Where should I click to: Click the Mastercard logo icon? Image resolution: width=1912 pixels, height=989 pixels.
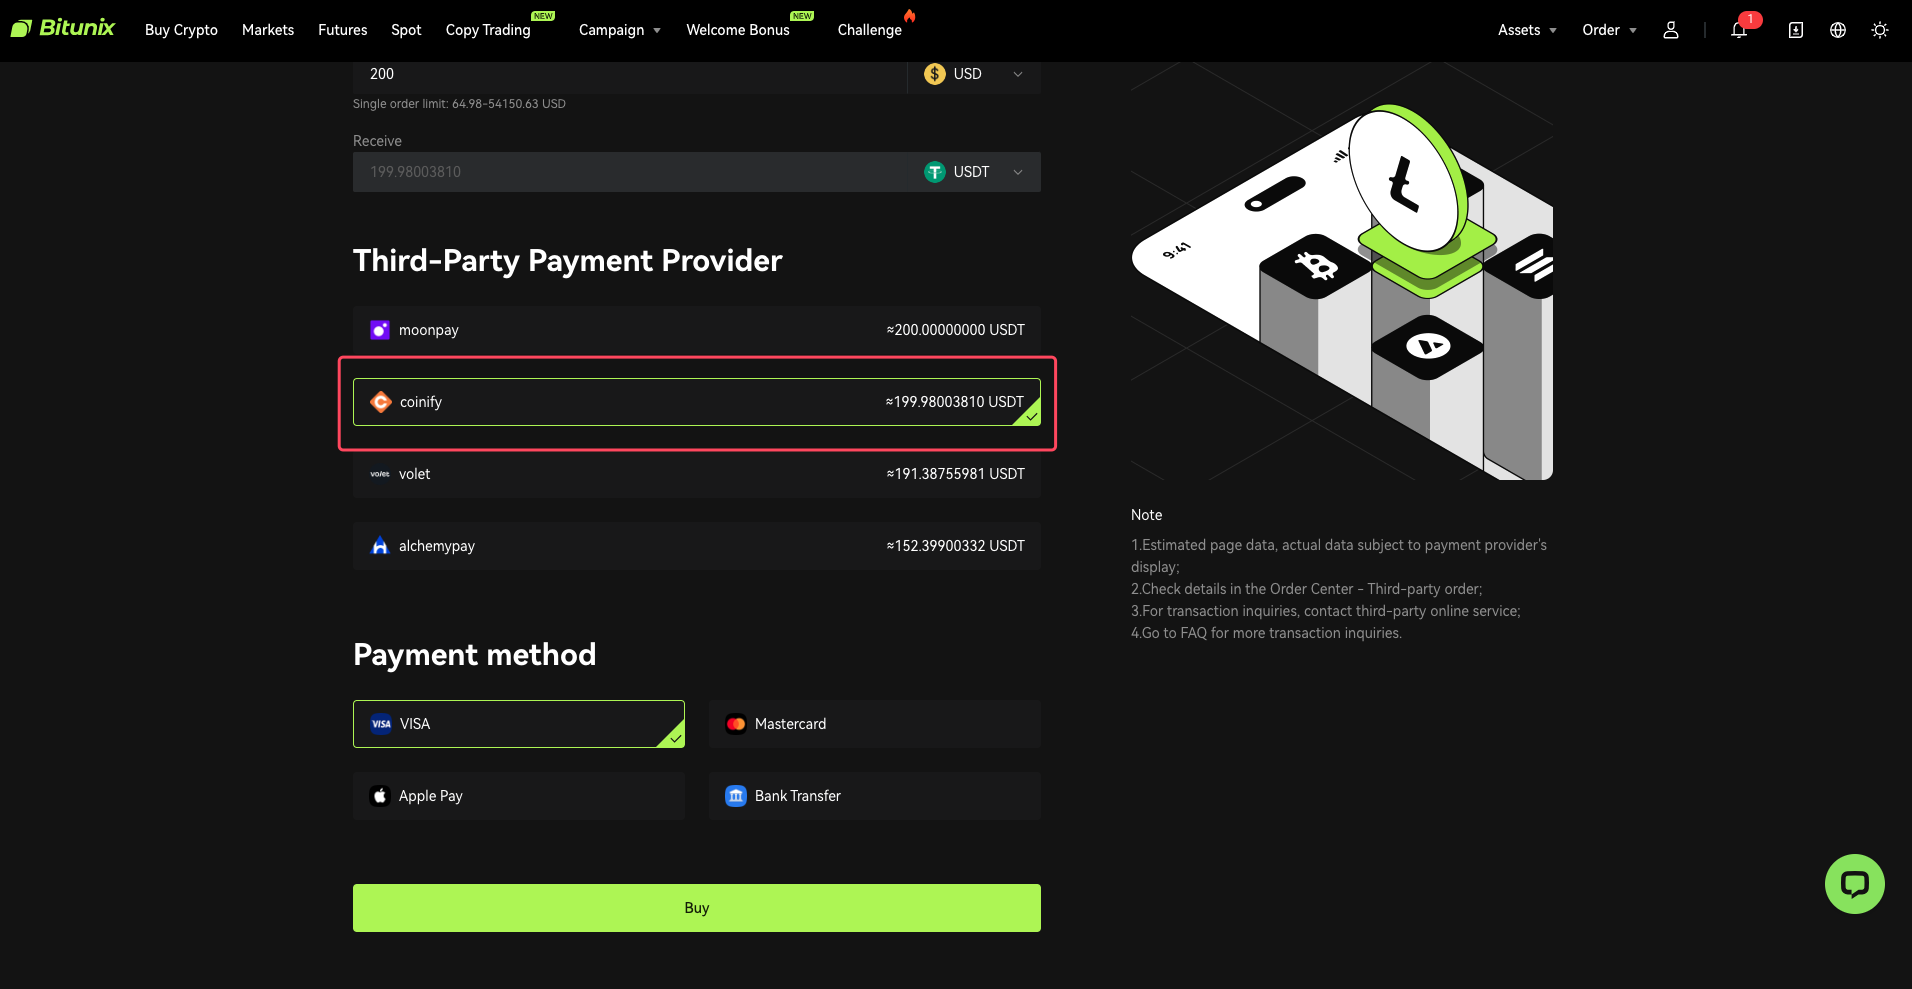tap(736, 724)
